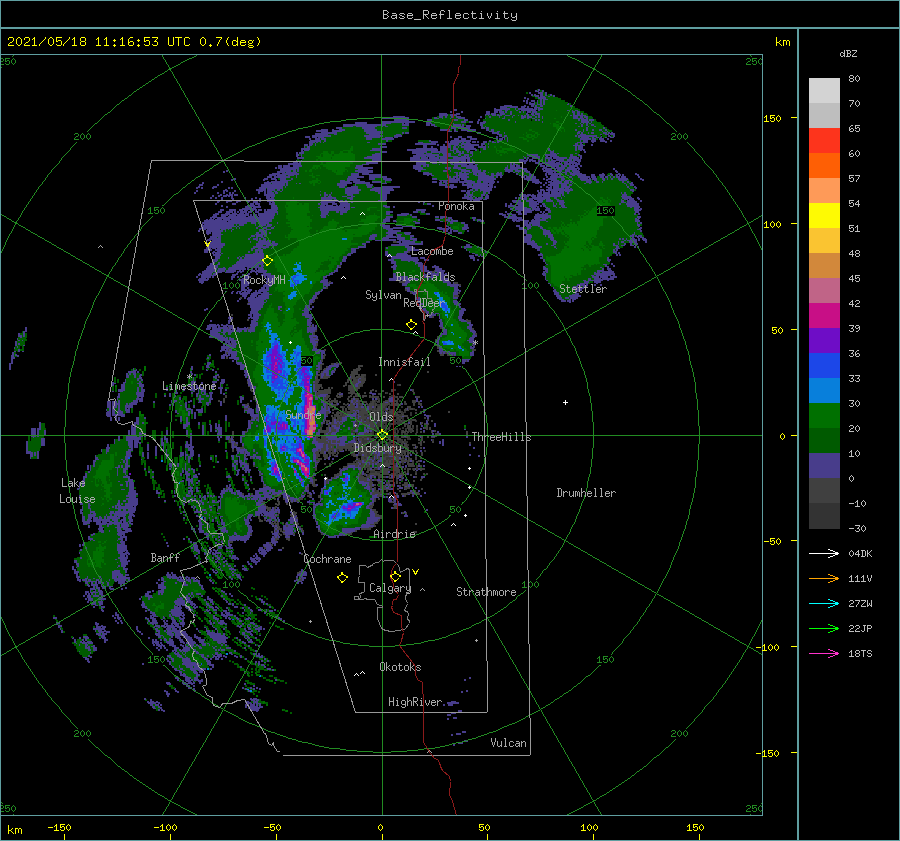Click the RedDeer city label
The width and height of the screenshot is (900, 841).
click(424, 303)
